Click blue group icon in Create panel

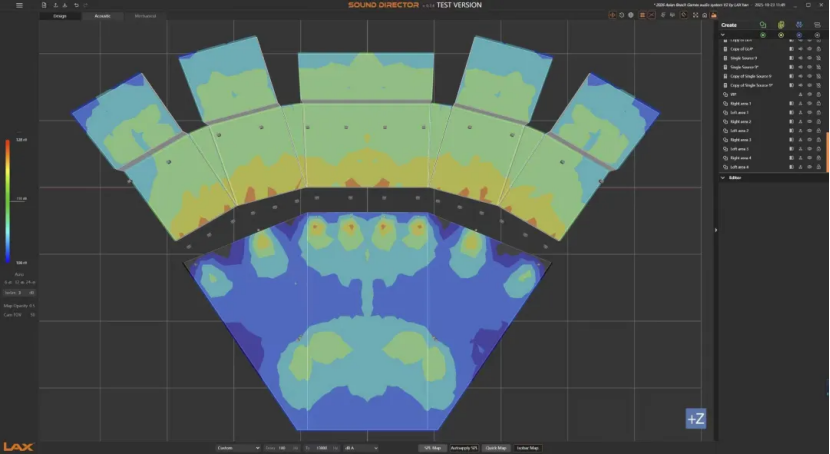point(799,25)
